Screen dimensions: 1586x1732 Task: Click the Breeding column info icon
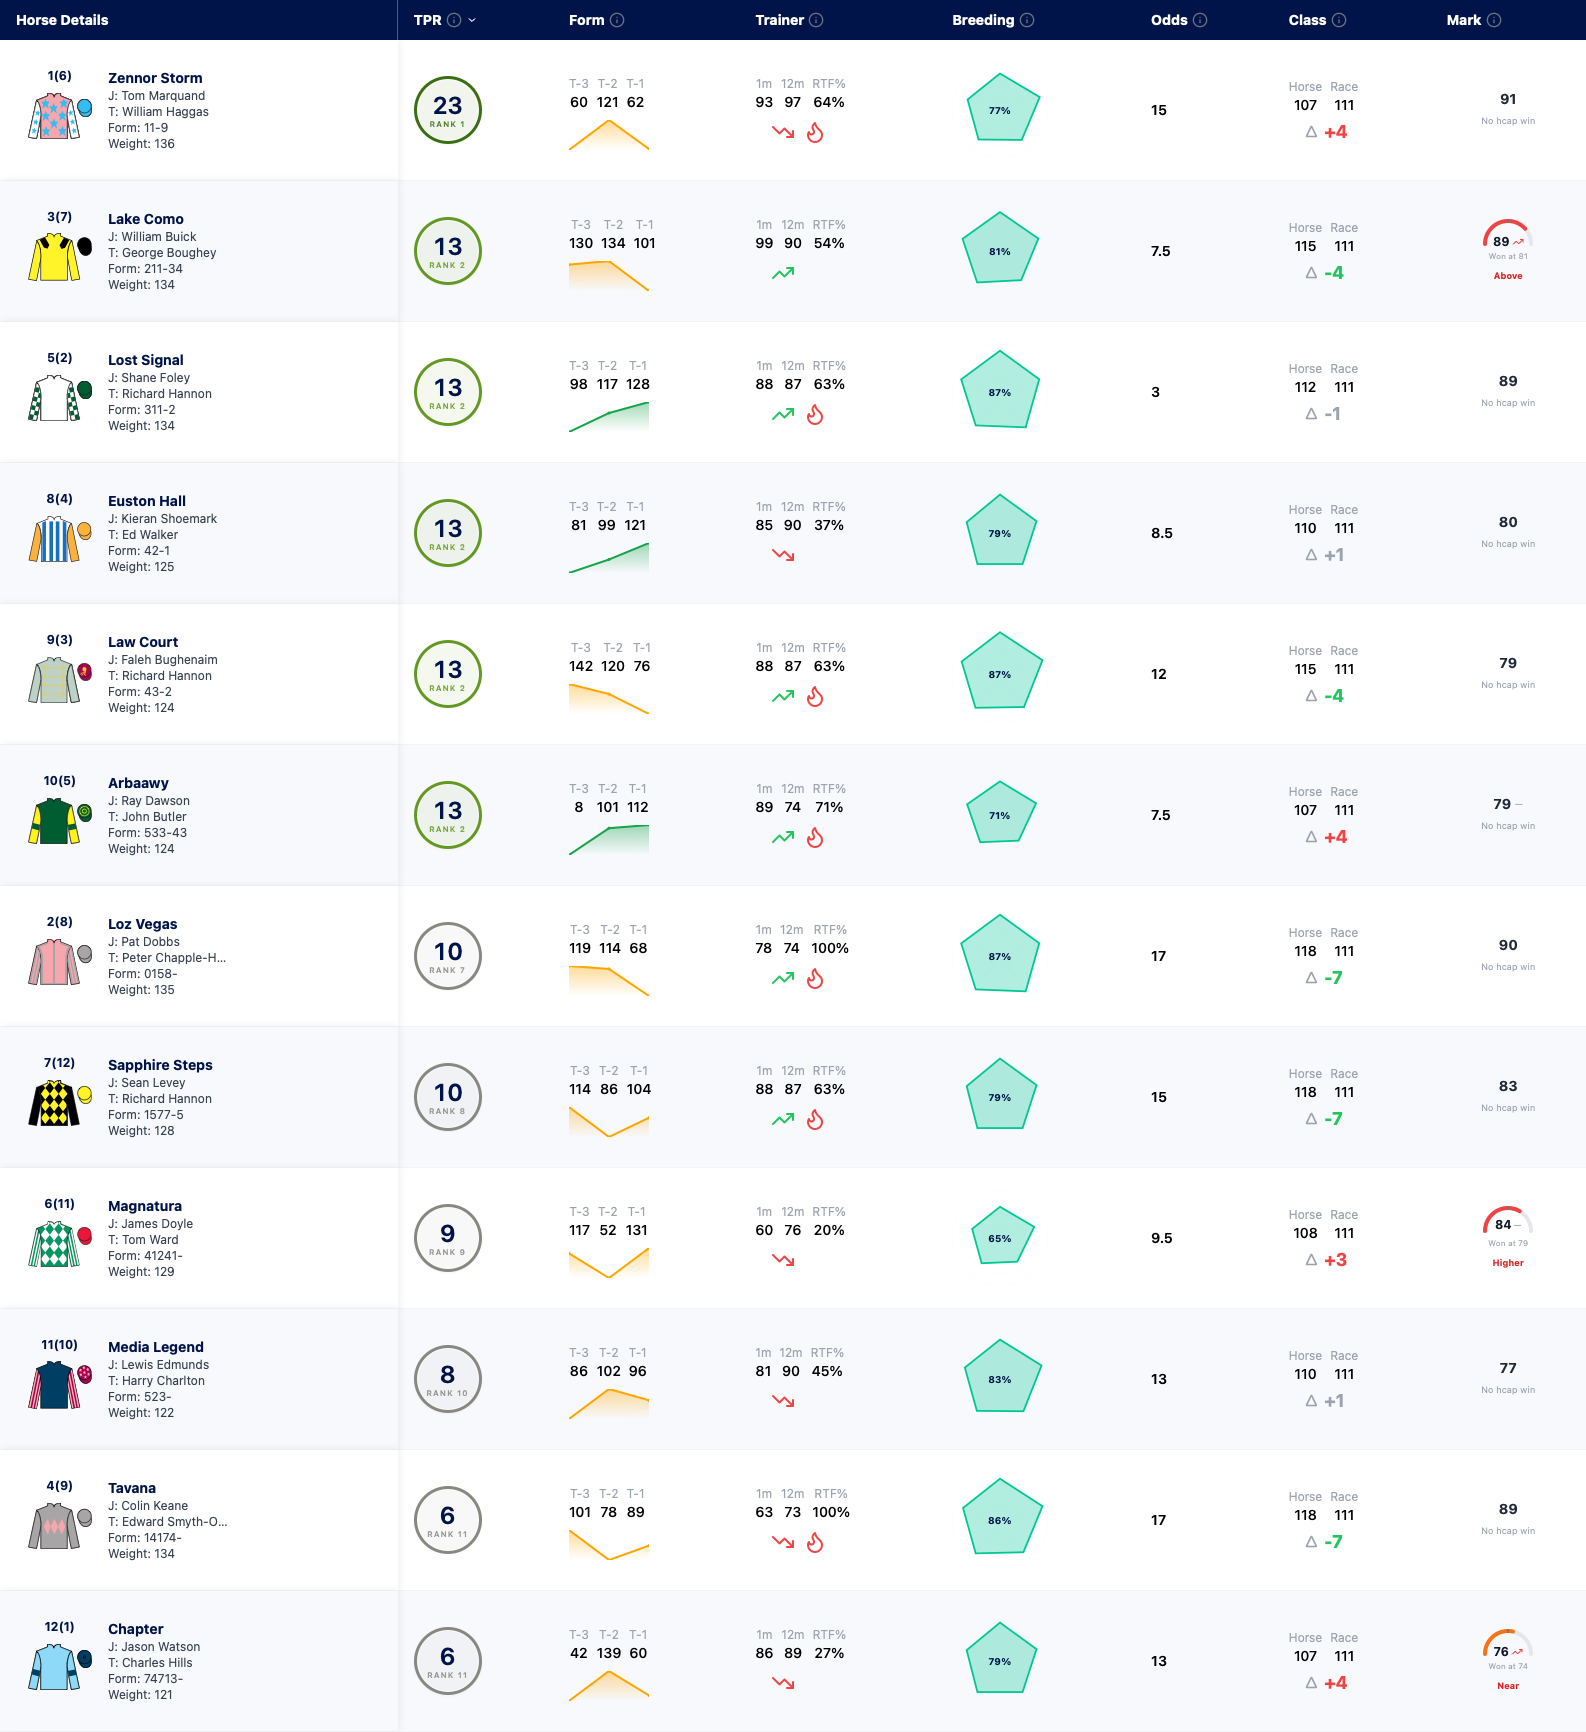[1027, 20]
